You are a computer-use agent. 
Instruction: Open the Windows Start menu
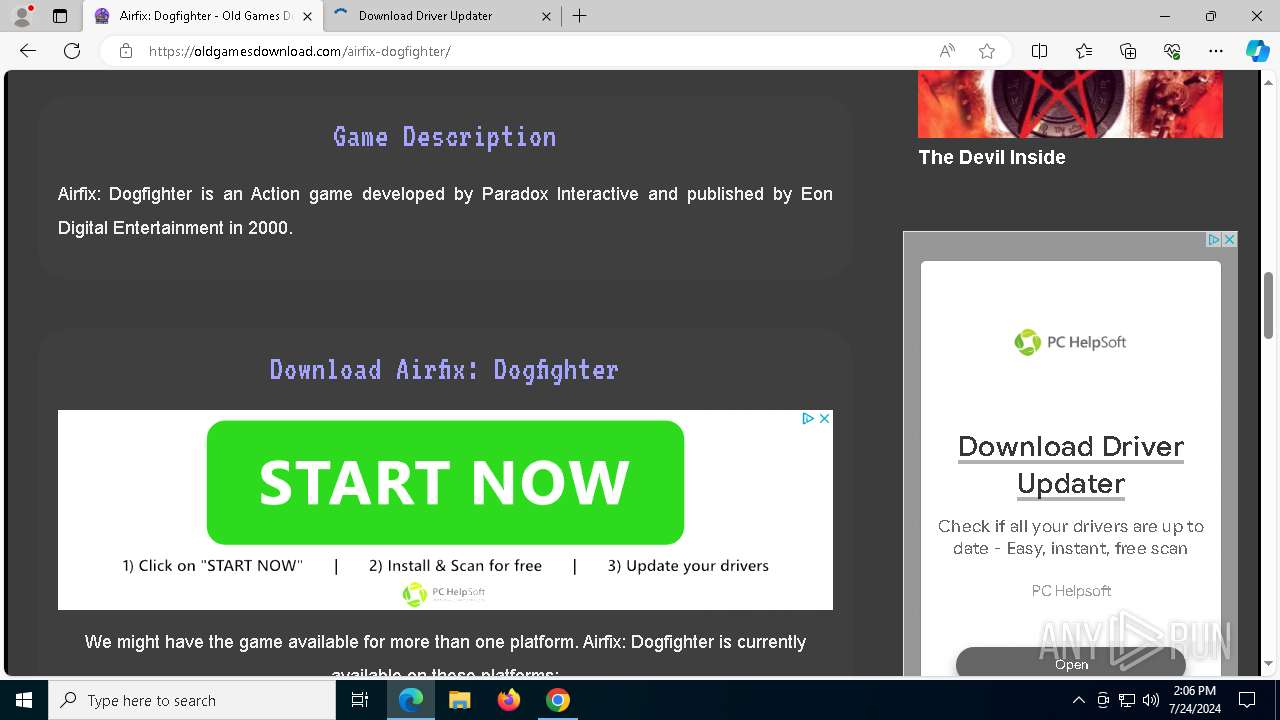(24, 700)
